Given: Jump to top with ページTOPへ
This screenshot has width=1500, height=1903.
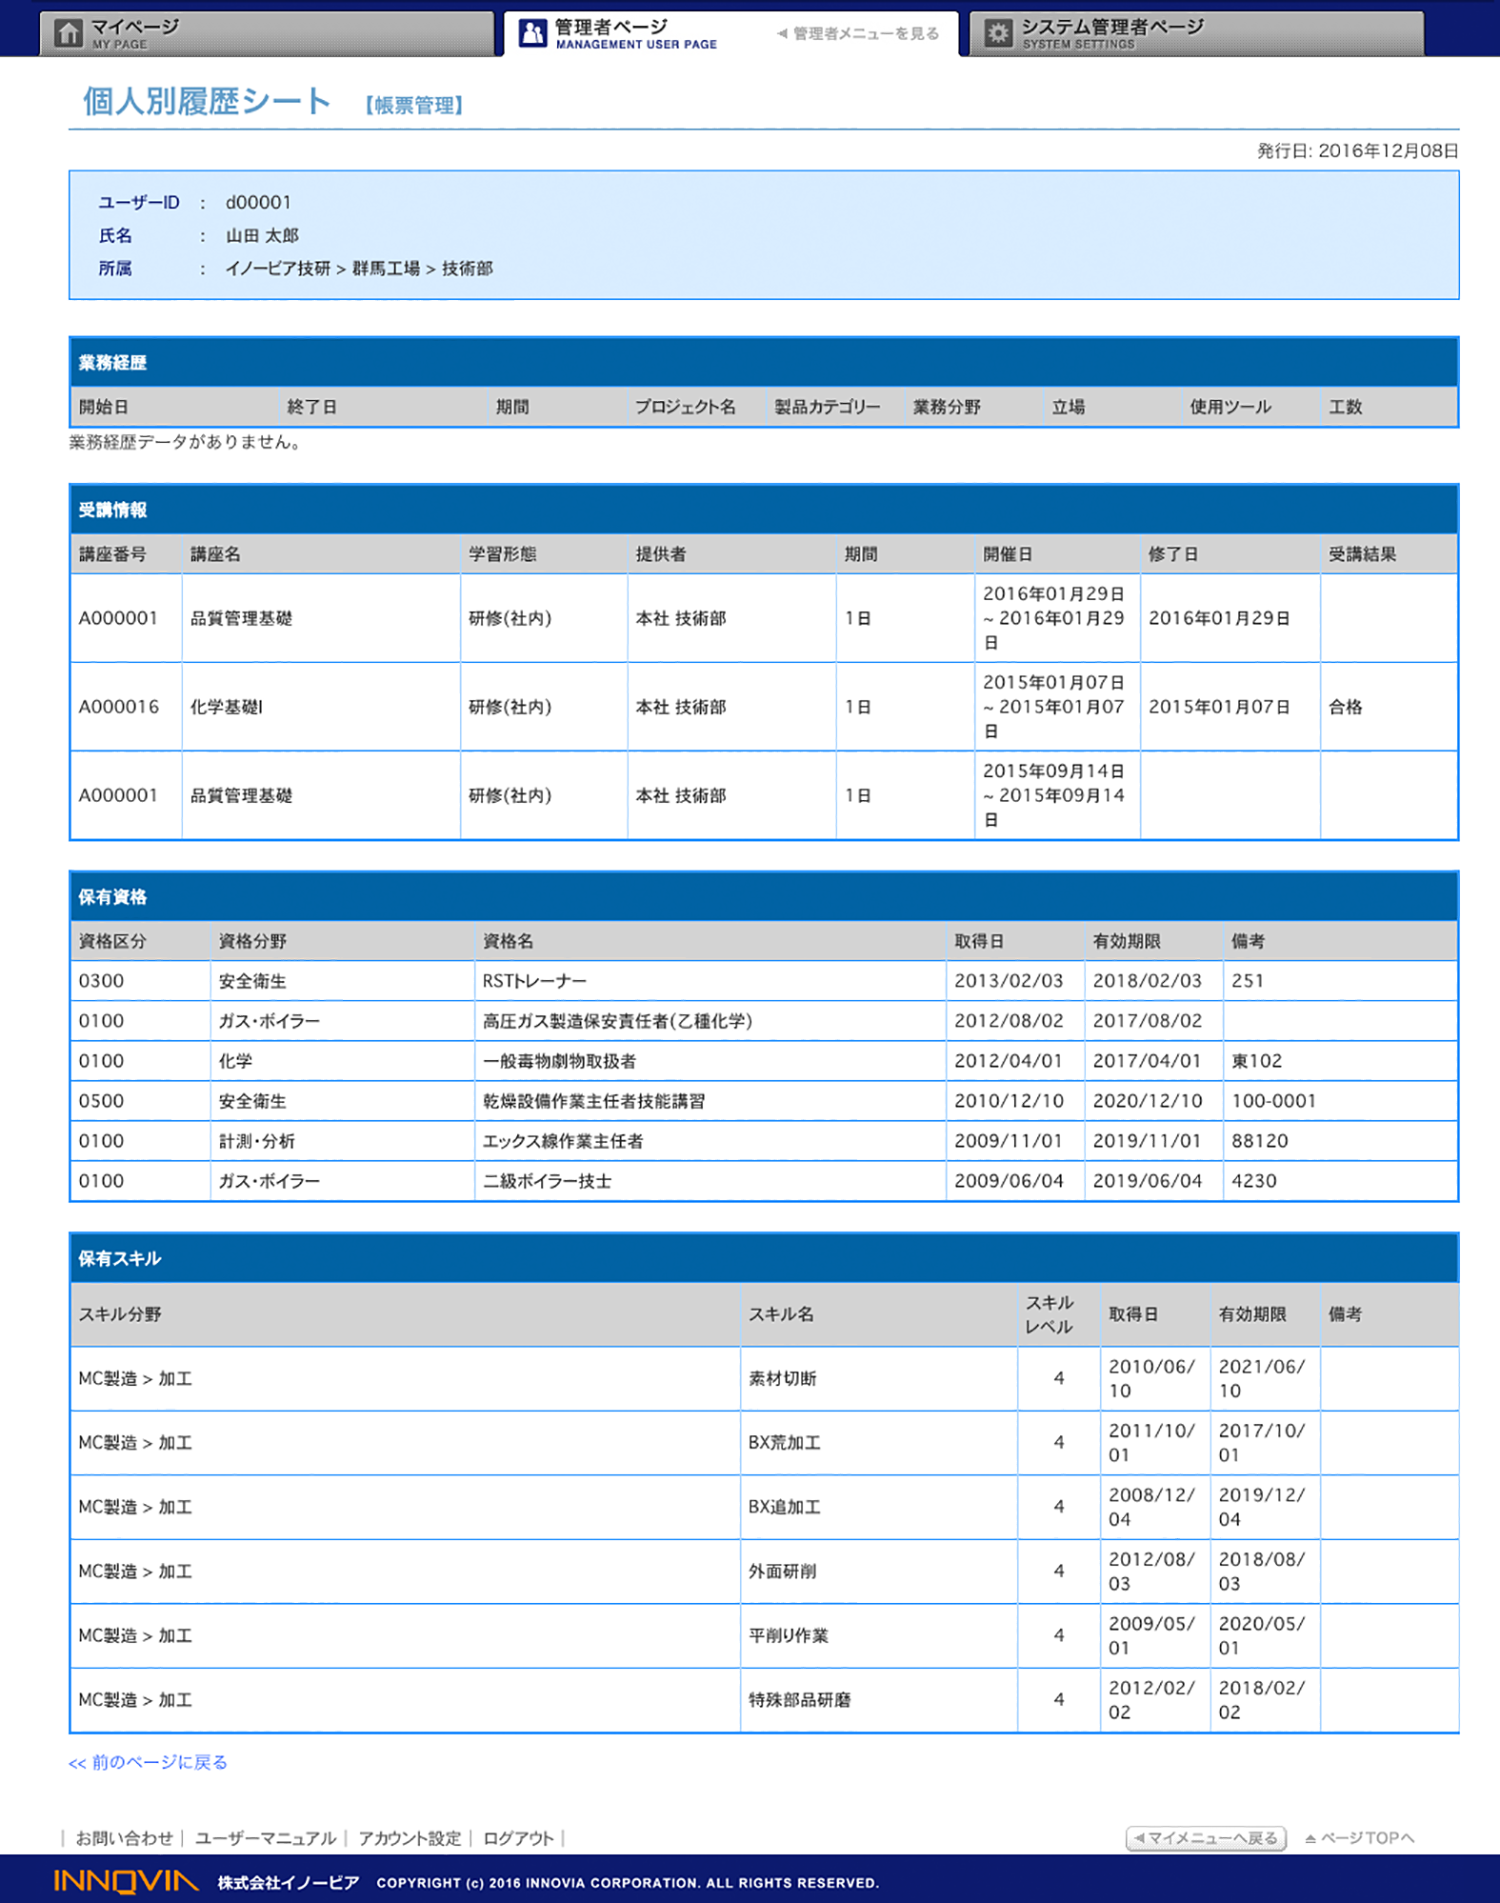Looking at the screenshot, I should [x=1359, y=1838].
